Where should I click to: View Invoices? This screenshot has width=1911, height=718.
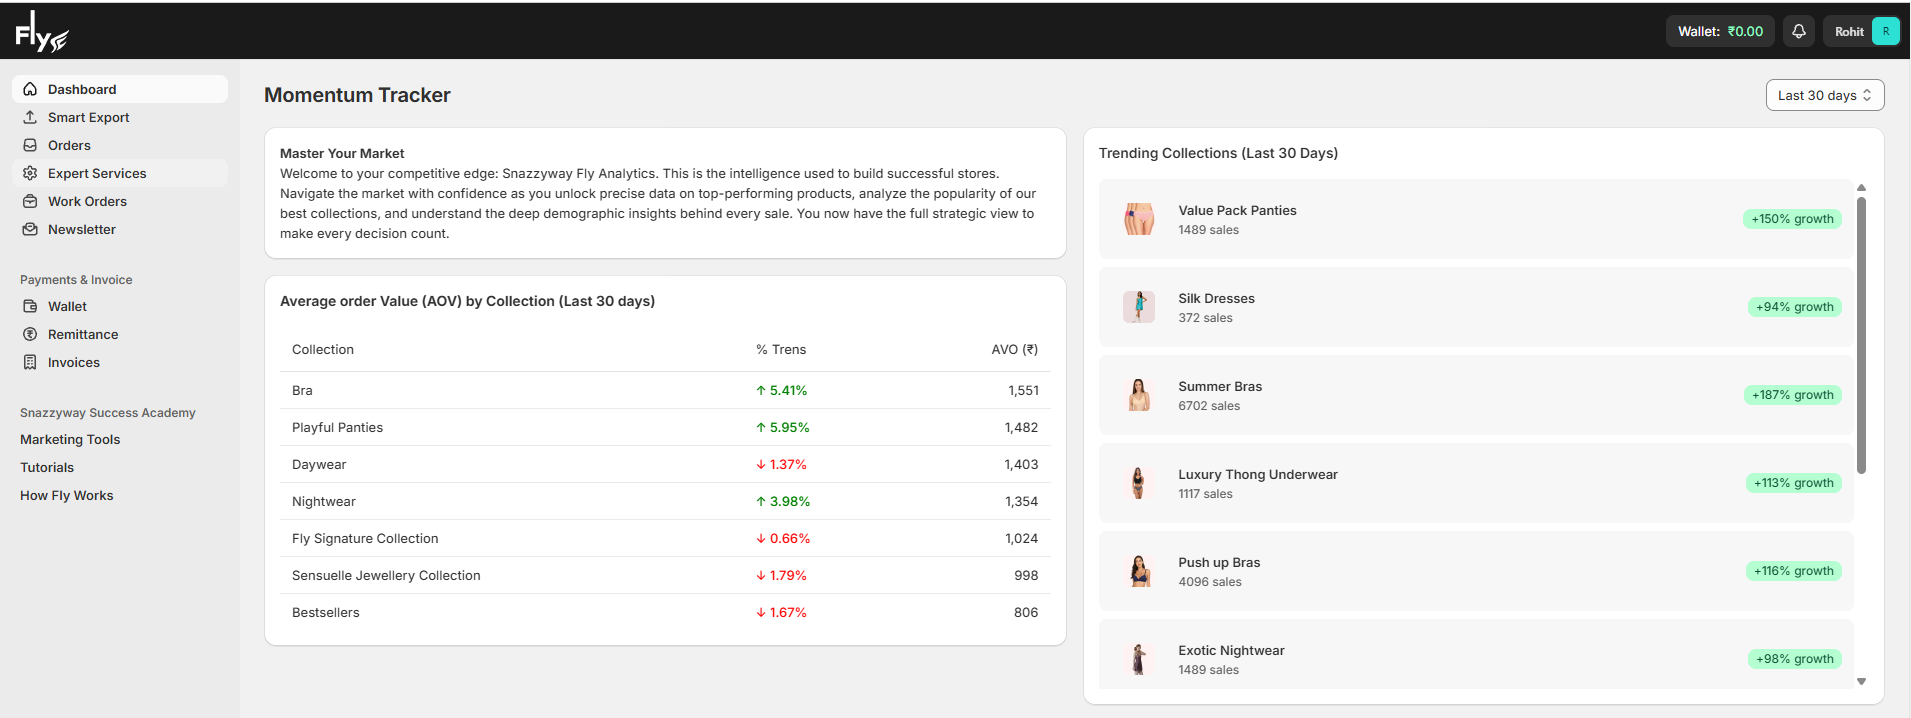pyautogui.click(x=120, y=362)
